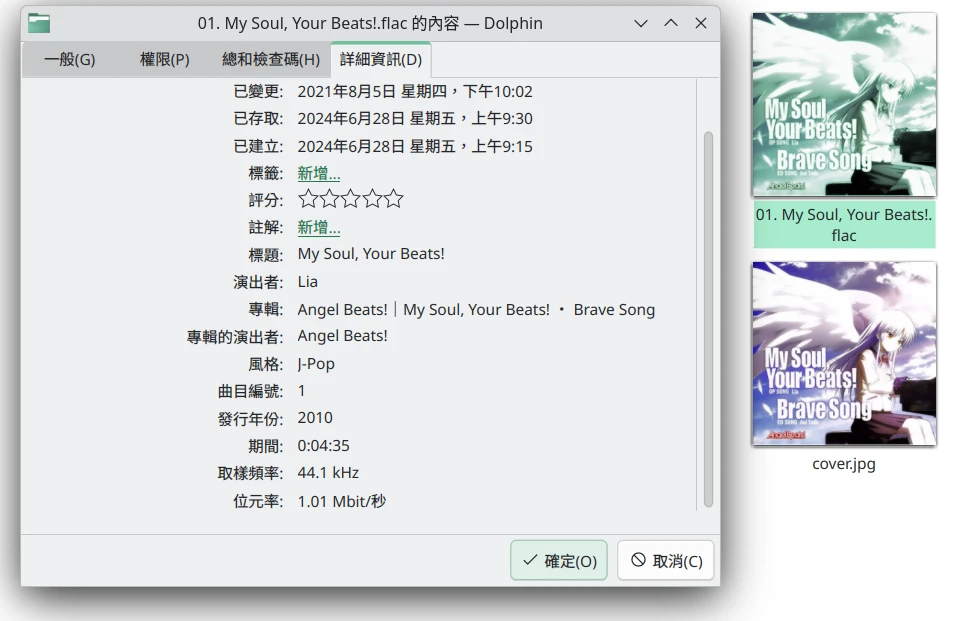Click the first rating star

308,199
